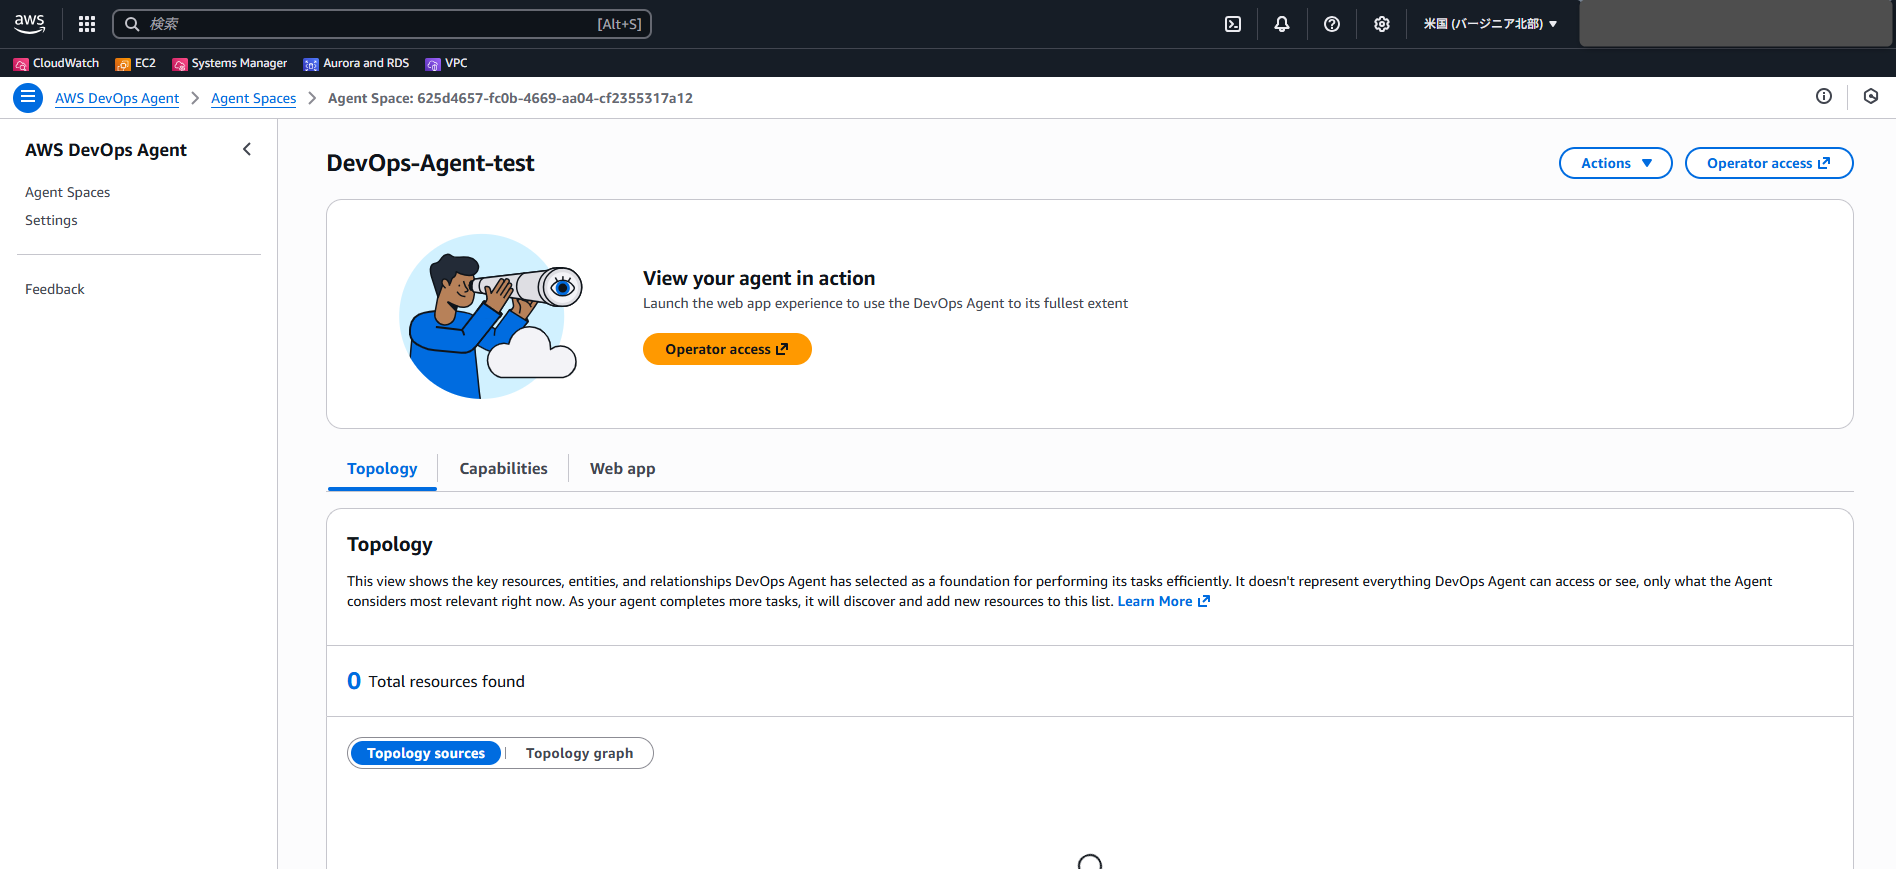Screen dimensions: 1896x869
Task: Open VPC favorite shortcut
Action: (x=447, y=63)
